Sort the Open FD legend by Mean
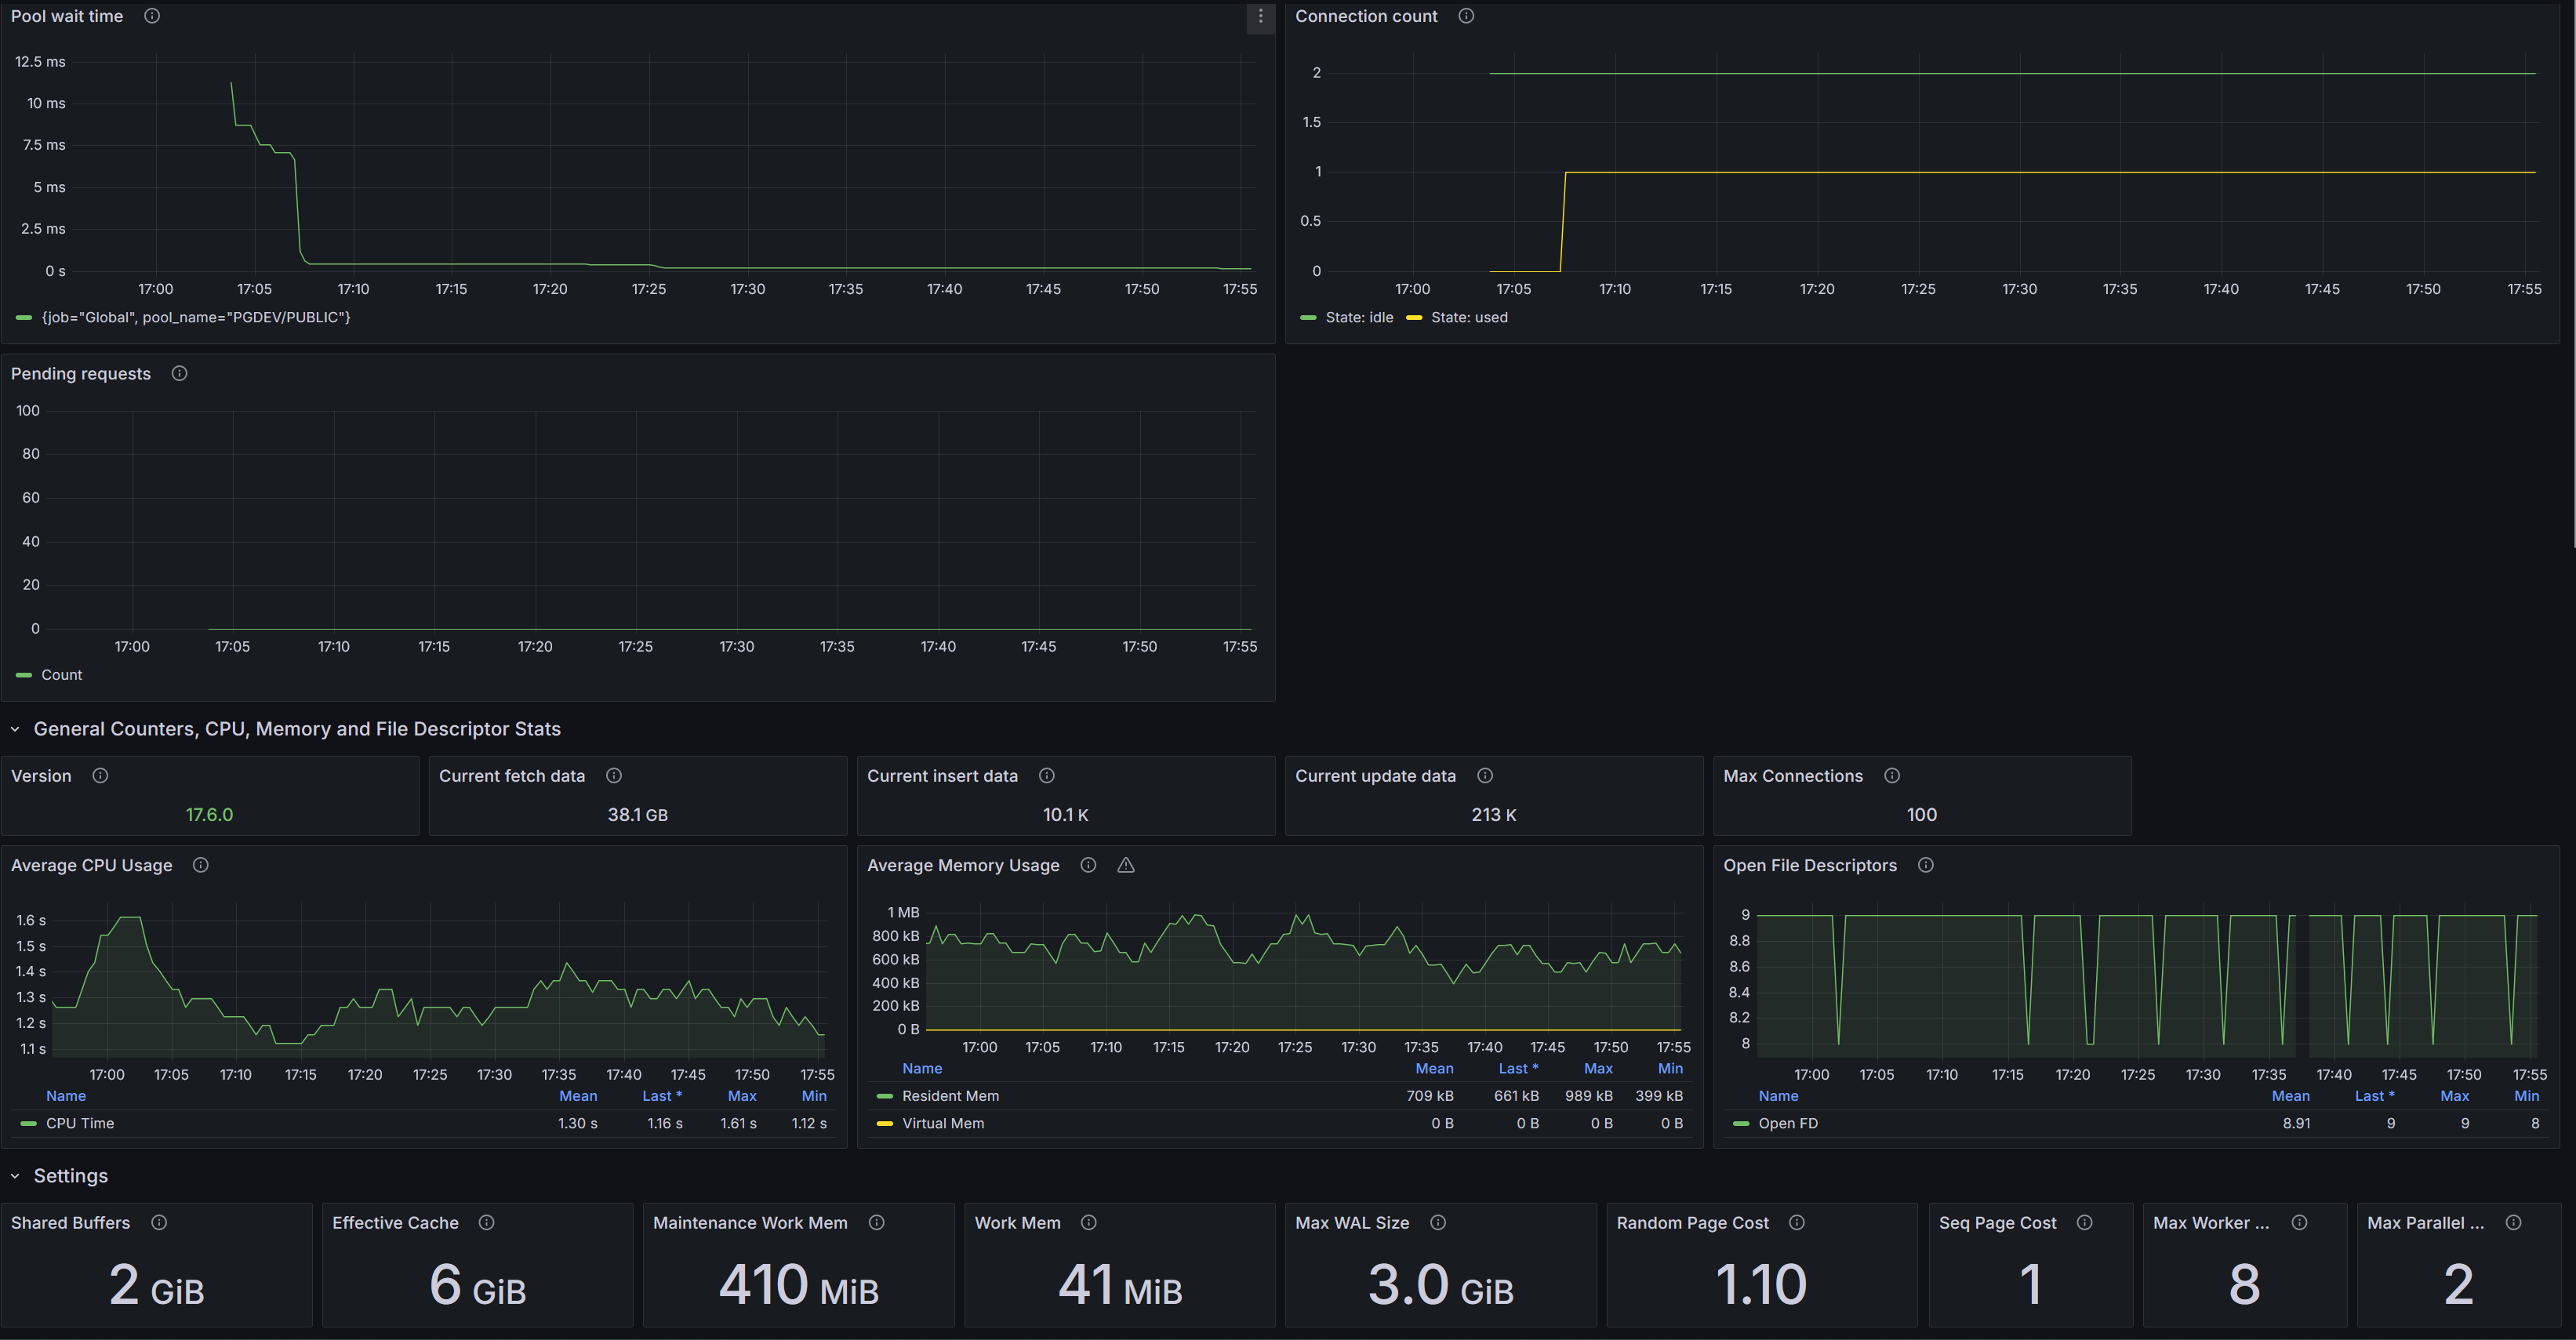 pyautogui.click(x=2291, y=1095)
